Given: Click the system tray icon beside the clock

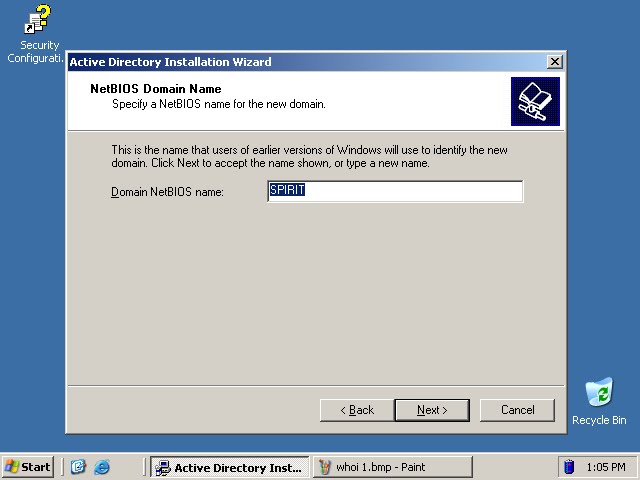Looking at the screenshot, I should click(x=569, y=467).
